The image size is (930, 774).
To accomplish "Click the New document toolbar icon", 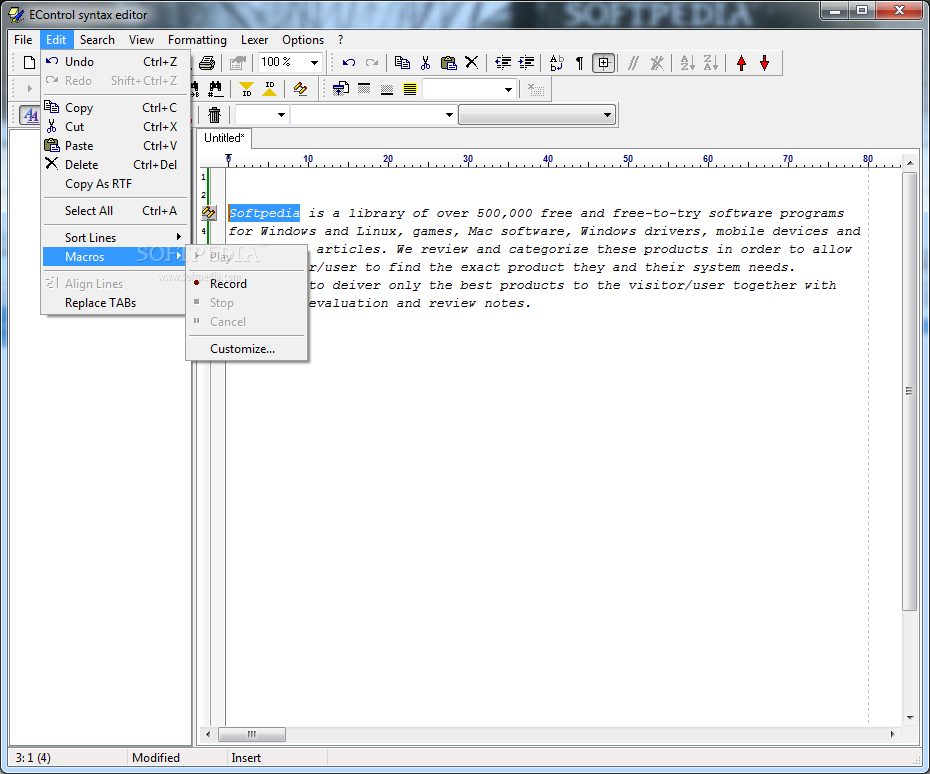I will (29, 62).
